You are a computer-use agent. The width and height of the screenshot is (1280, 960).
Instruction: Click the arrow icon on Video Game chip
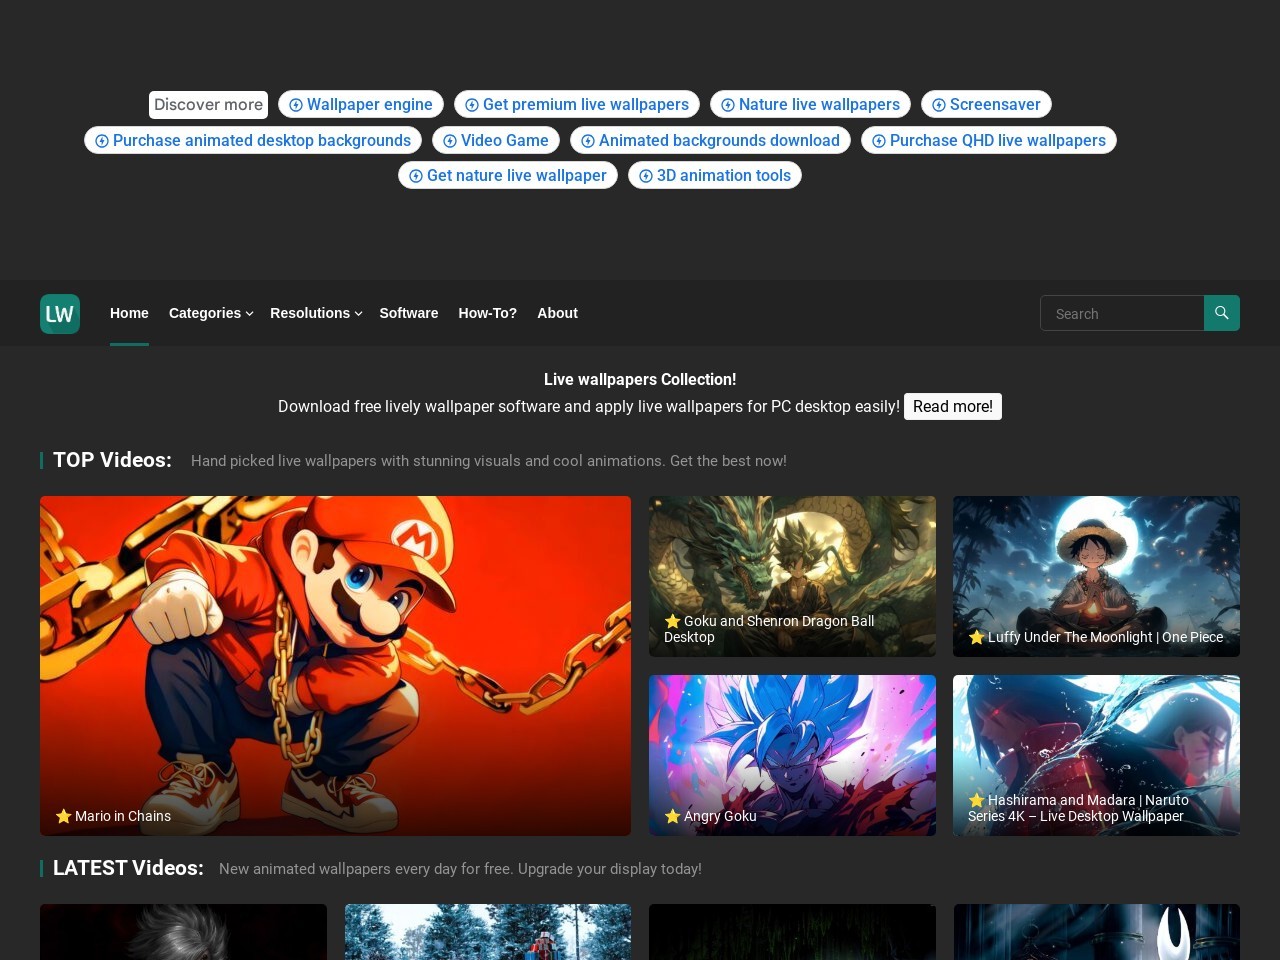coord(450,141)
